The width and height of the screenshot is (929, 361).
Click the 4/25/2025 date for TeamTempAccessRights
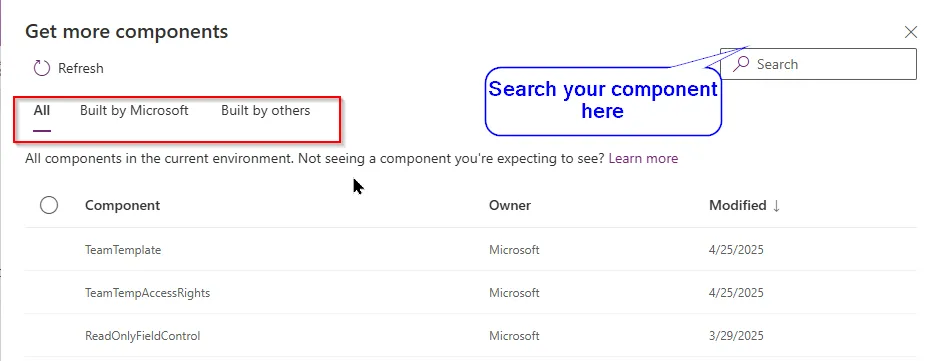(x=736, y=293)
